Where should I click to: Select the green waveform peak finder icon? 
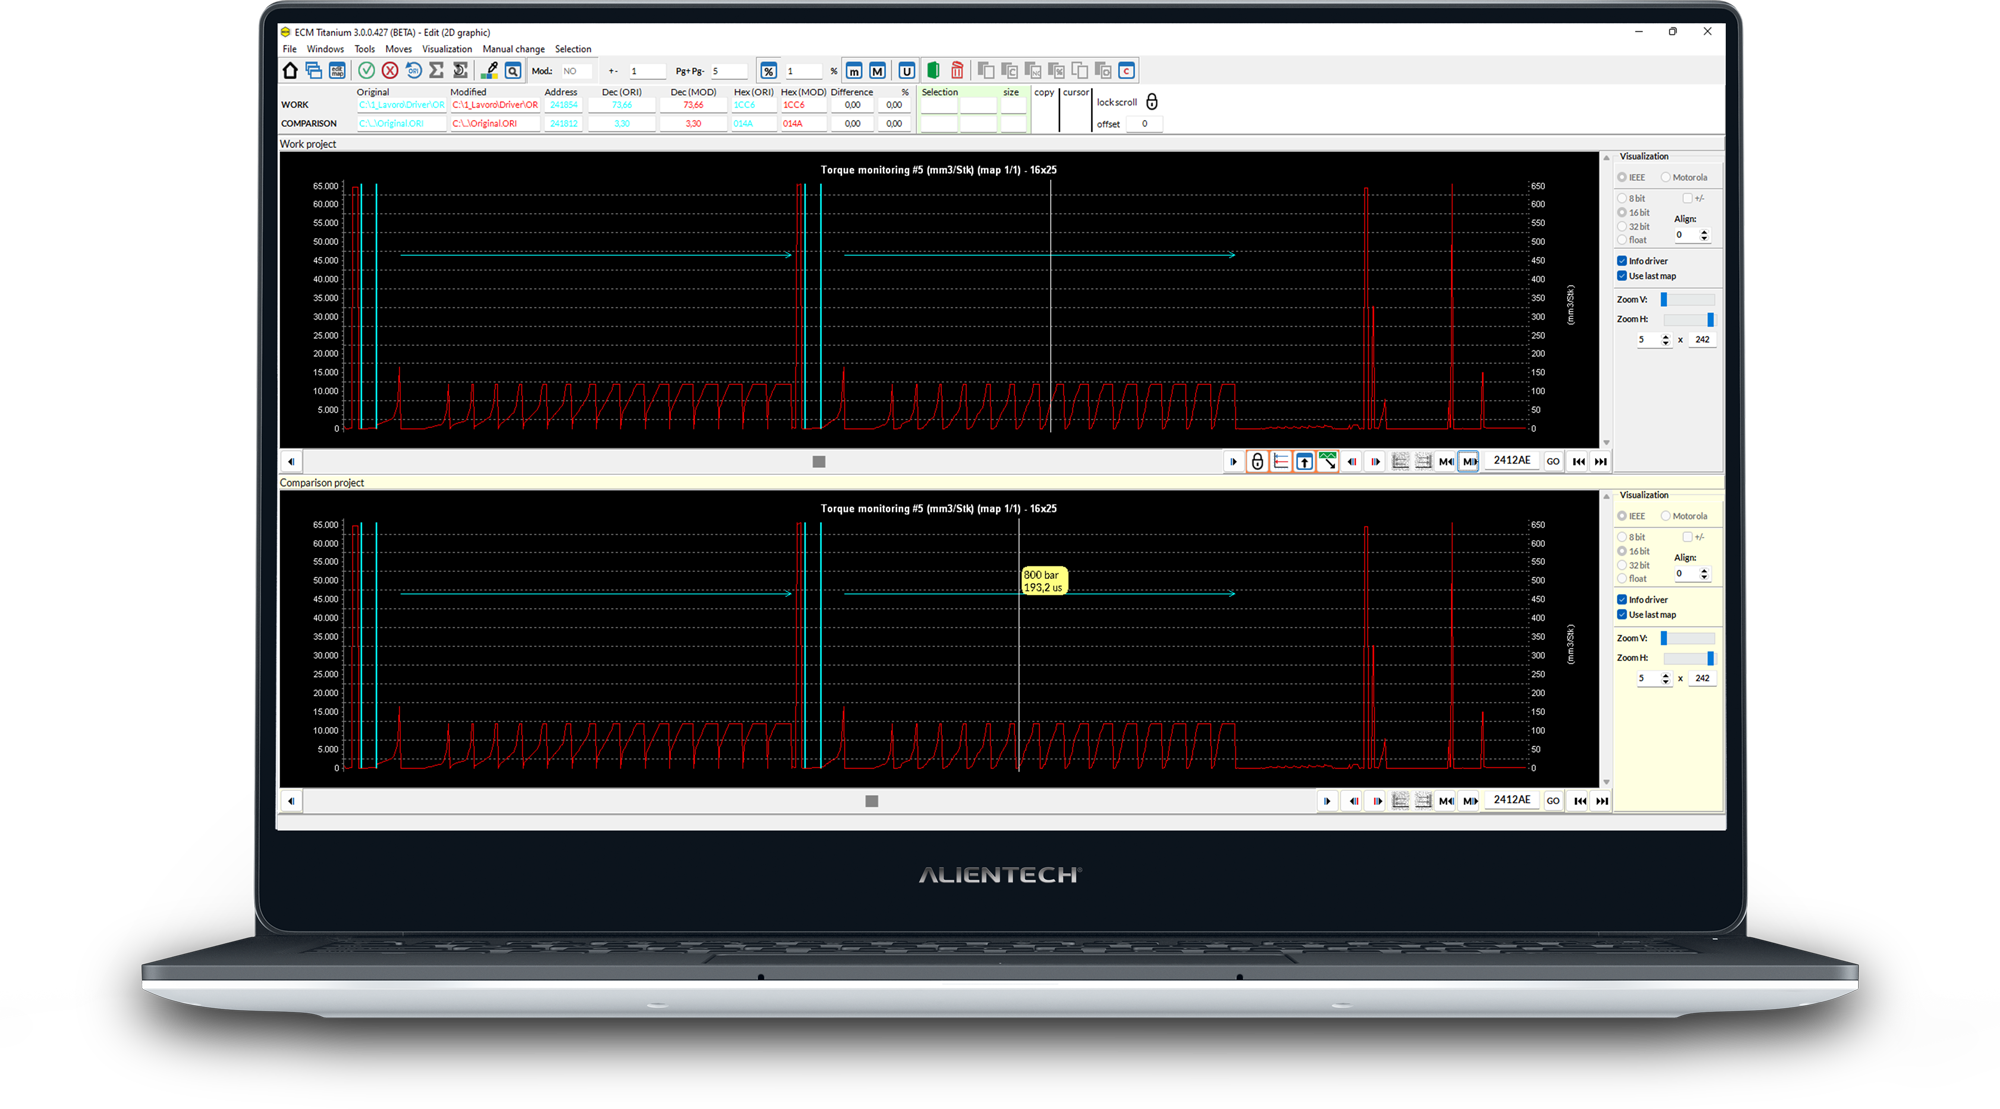[1328, 461]
